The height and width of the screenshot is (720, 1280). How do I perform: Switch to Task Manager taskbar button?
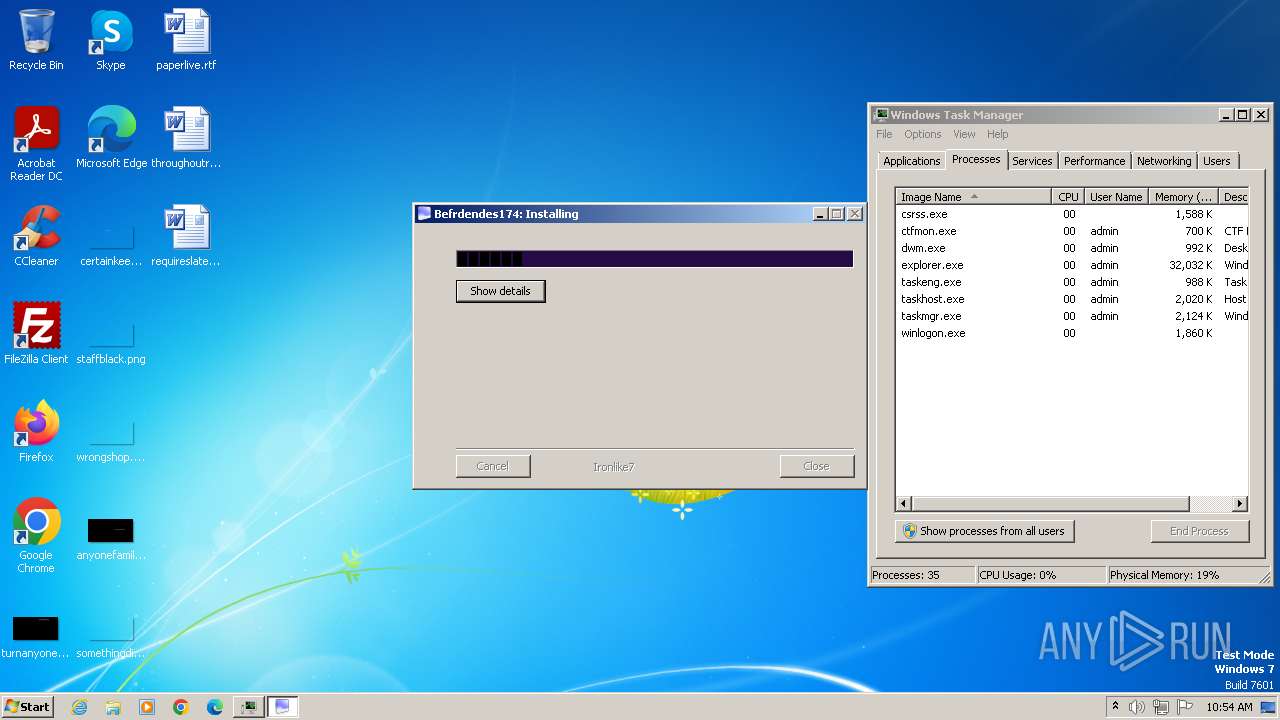point(249,707)
